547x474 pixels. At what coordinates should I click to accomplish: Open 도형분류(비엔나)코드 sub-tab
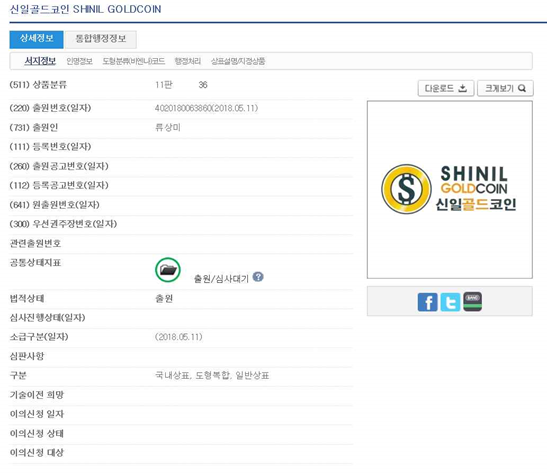[134, 61]
